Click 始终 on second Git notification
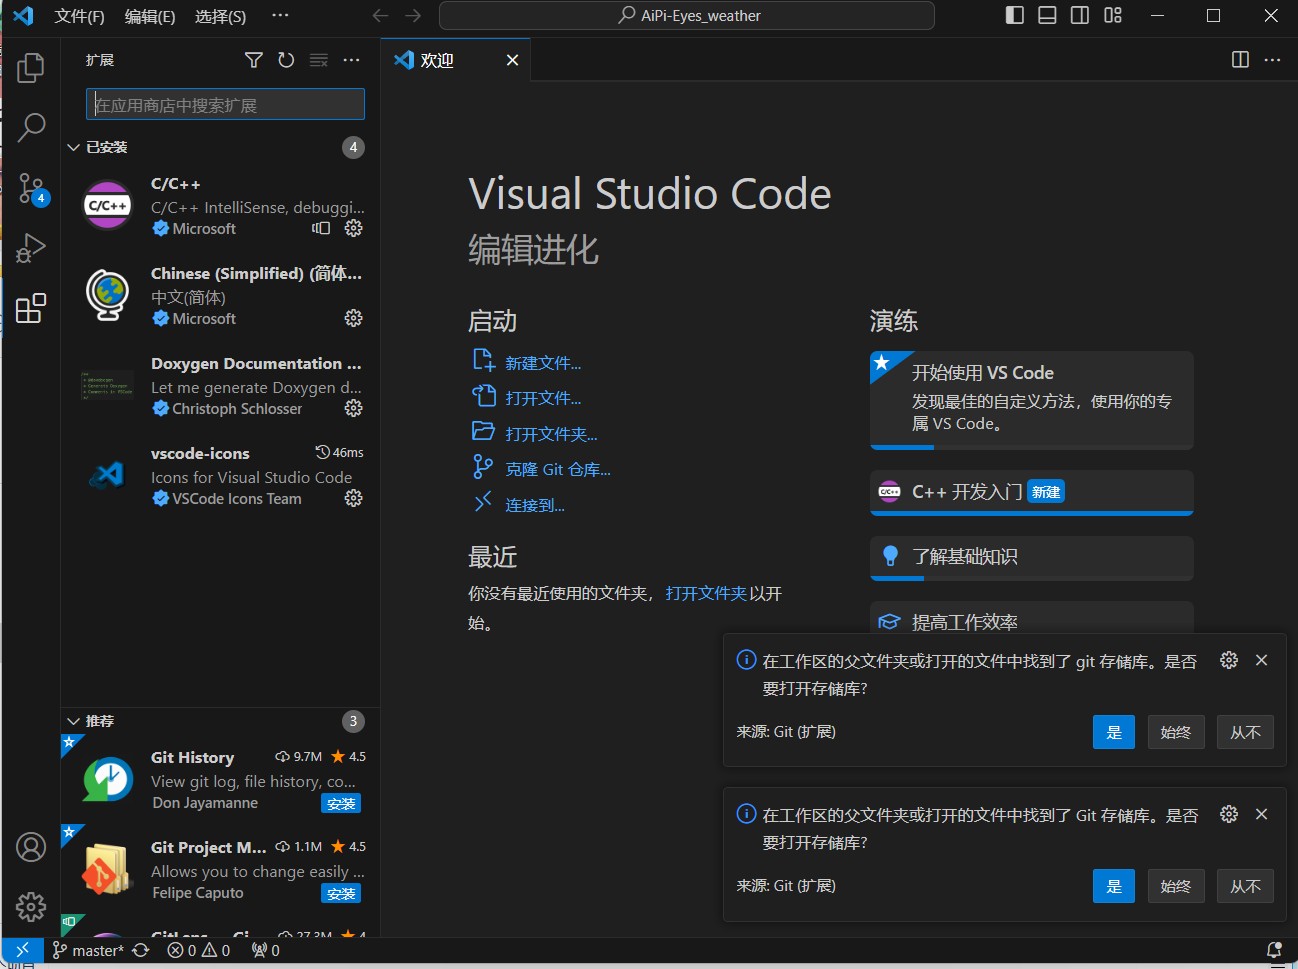Viewport: 1298px width, 969px height. point(1176,886)
